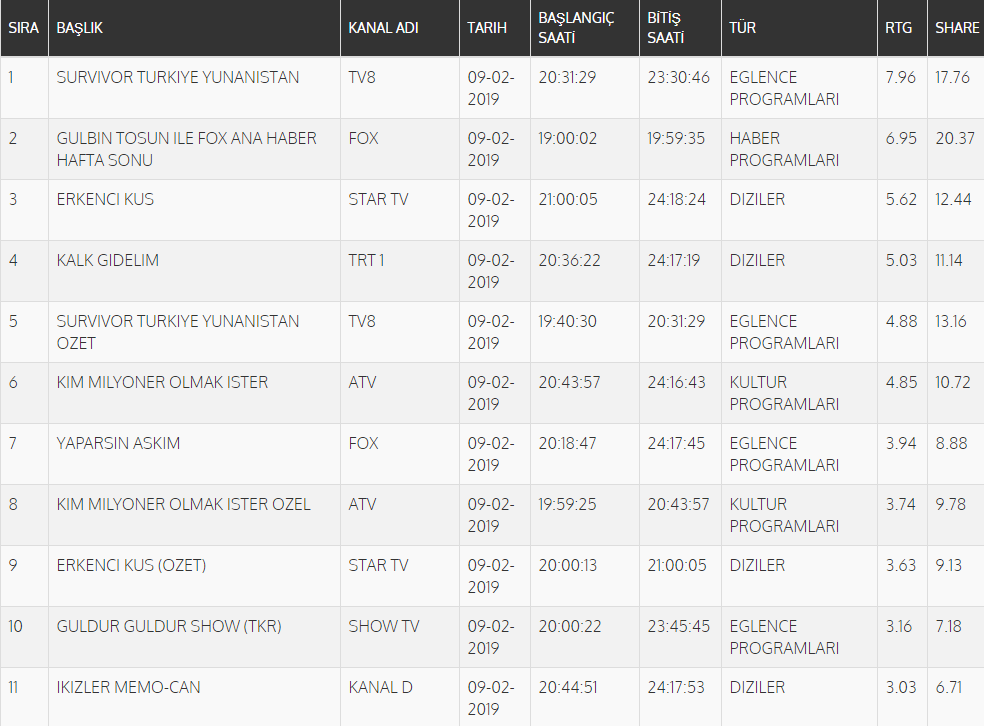984x726 pixels.
Task: Click the SHOW TV channel cell
Action: (384, 626)
